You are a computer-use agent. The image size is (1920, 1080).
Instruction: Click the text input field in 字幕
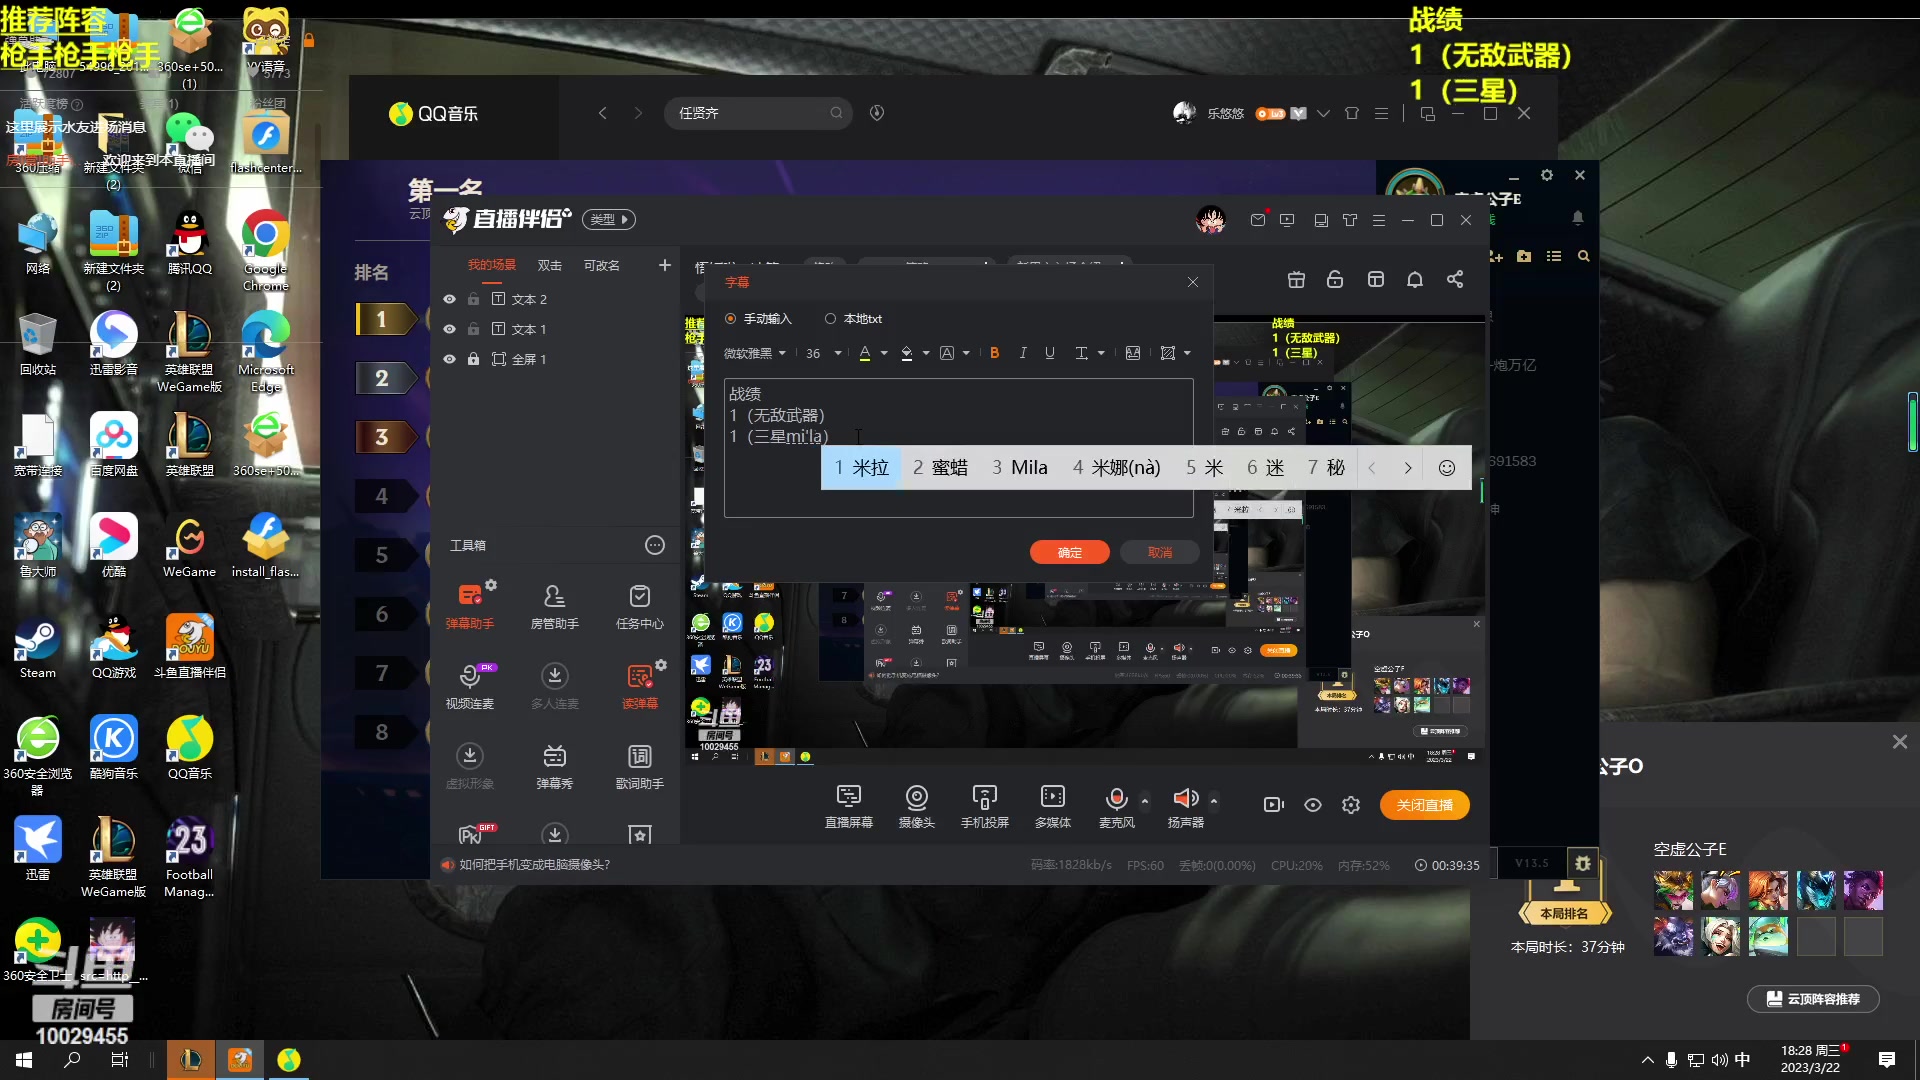click(959, 448)
